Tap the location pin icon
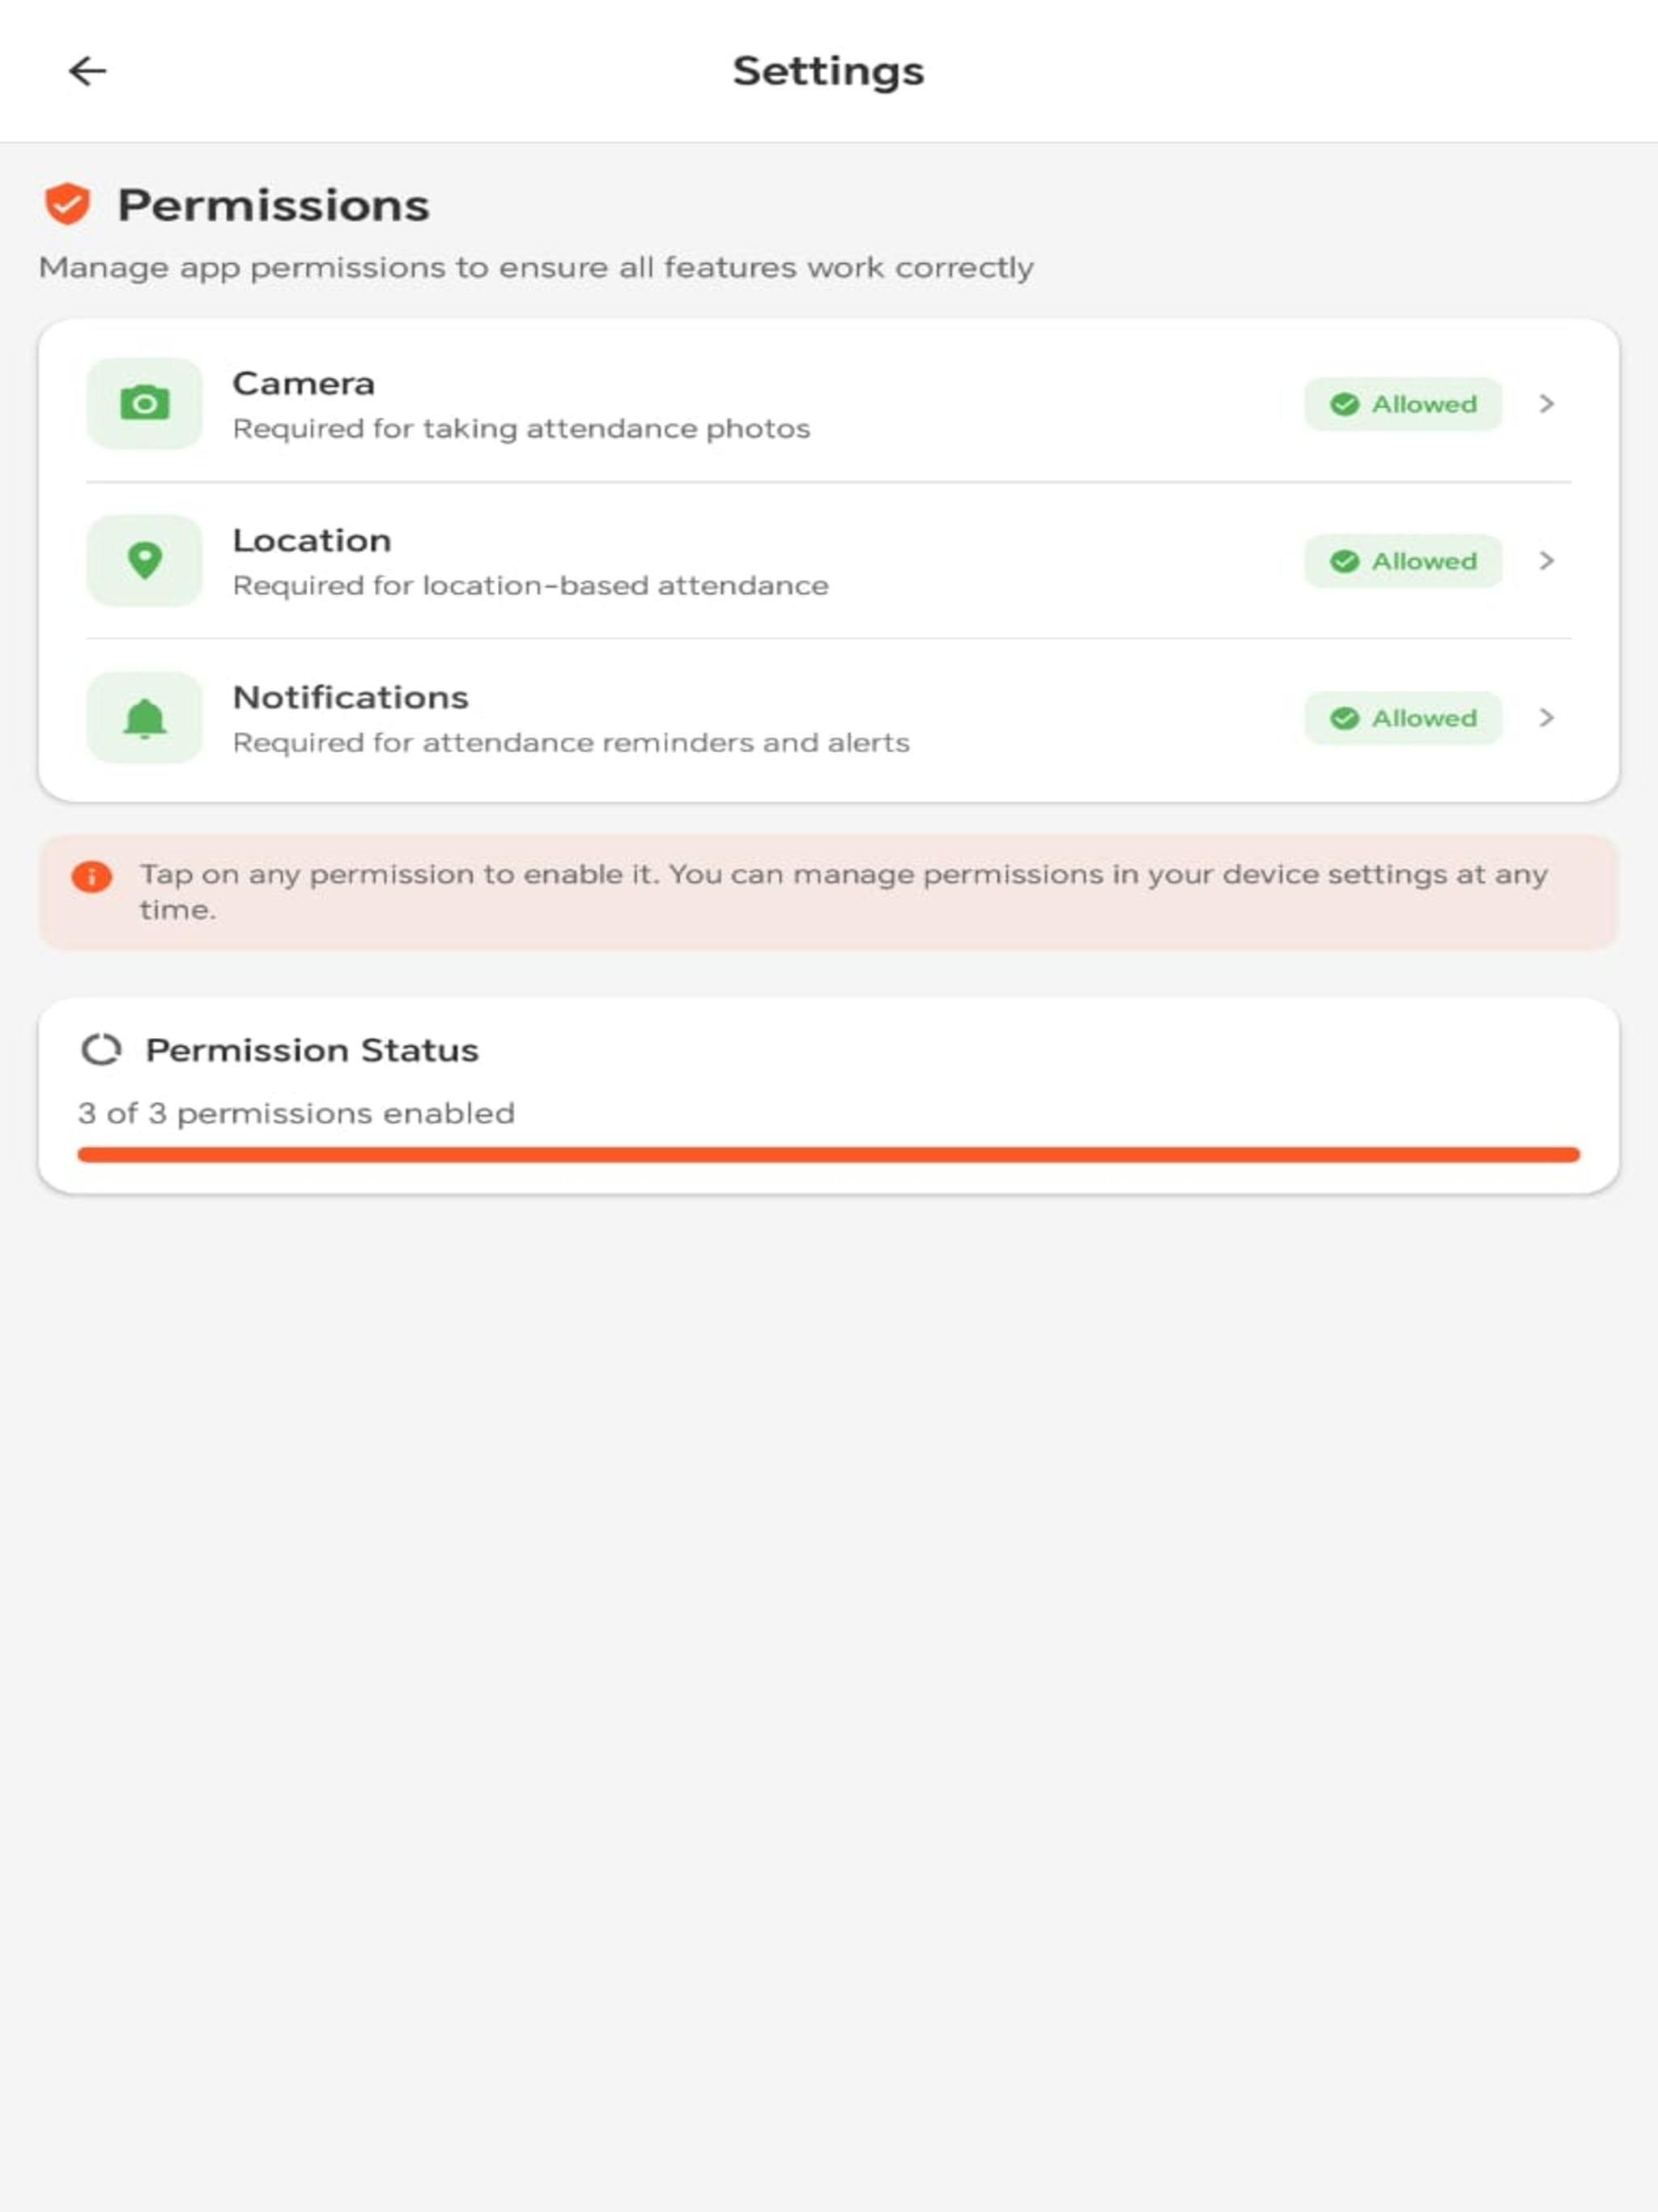The height and width of the screenshot is (2212, 1658). tap(145, 560)
